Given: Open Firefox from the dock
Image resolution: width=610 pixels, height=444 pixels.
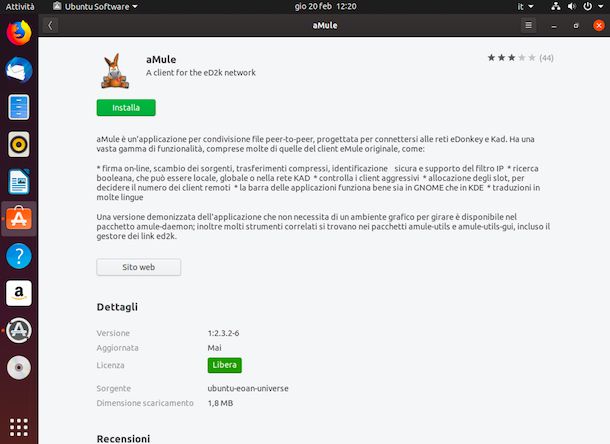Looking at the screenshot, I should 19,33.
